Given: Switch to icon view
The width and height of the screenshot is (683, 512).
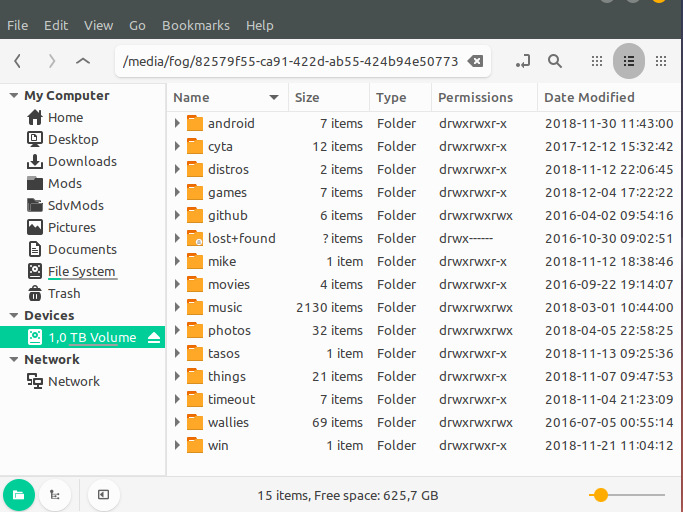Looking at the screenshot, I should point(597,61).
